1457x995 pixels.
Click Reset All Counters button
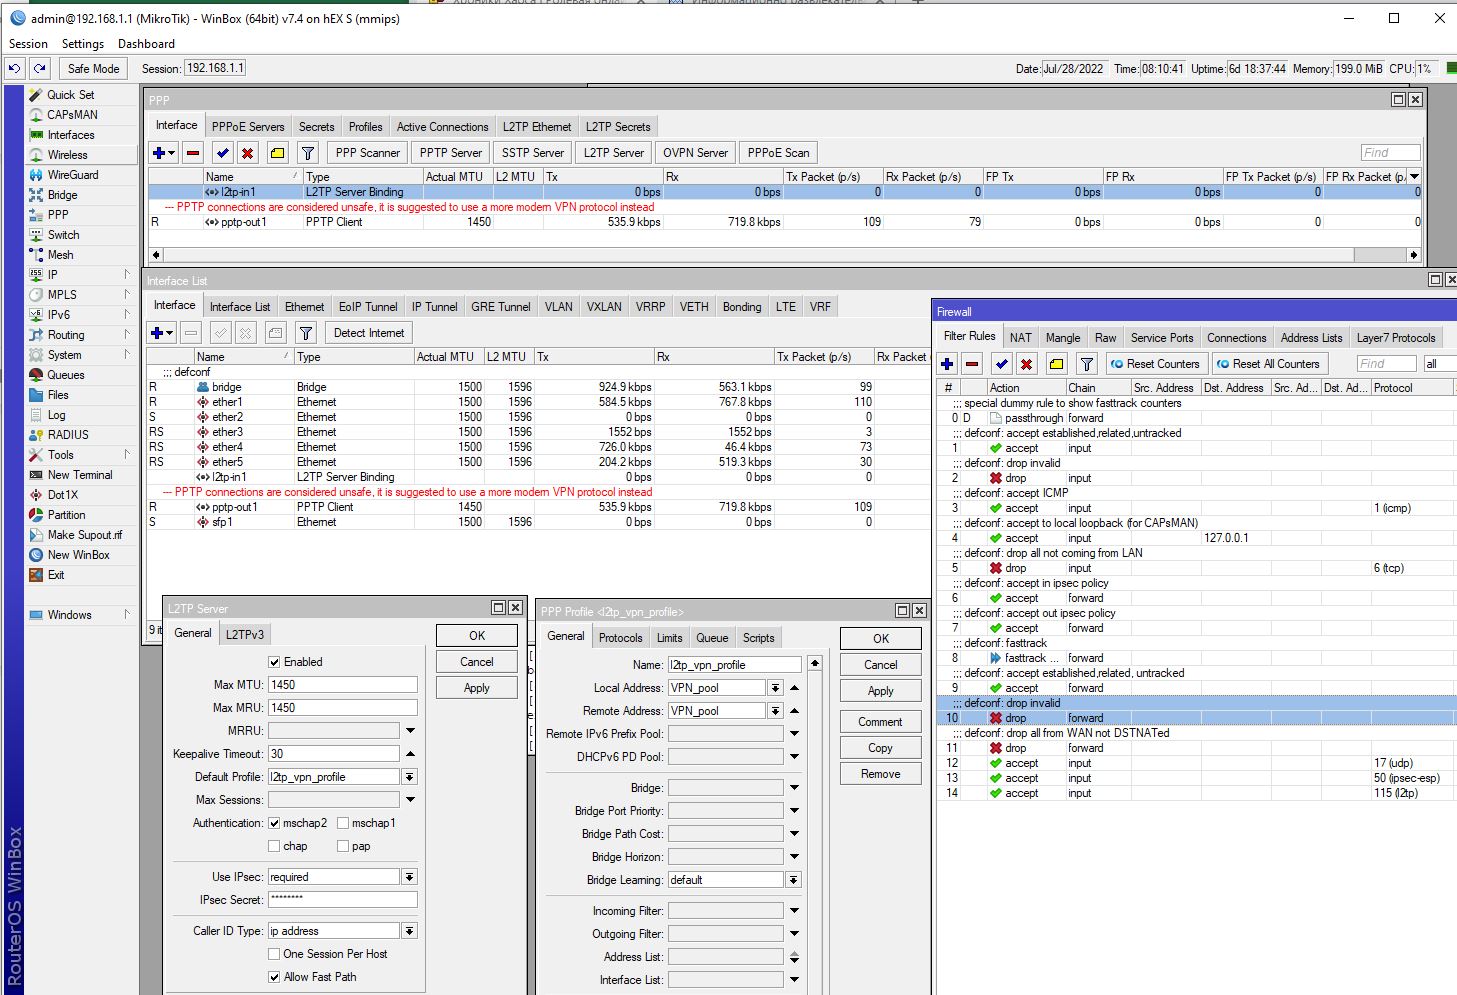pyautogui.click(x=1268, y=364)
